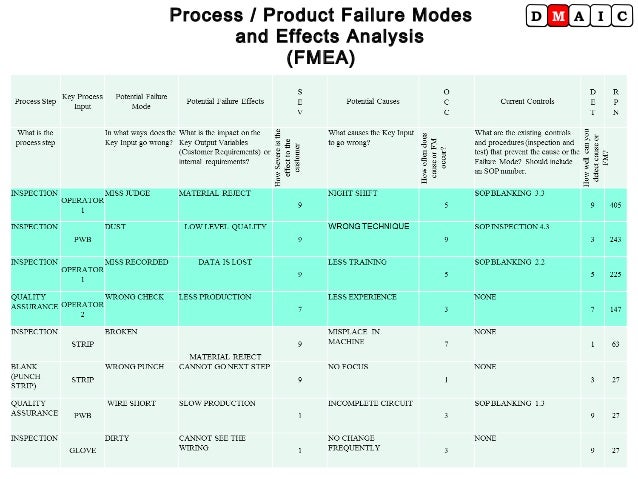The height and width of the screenshot is (479, 638).
Task: Click the C box in DMAIC
Action: (x=622, y=16)
